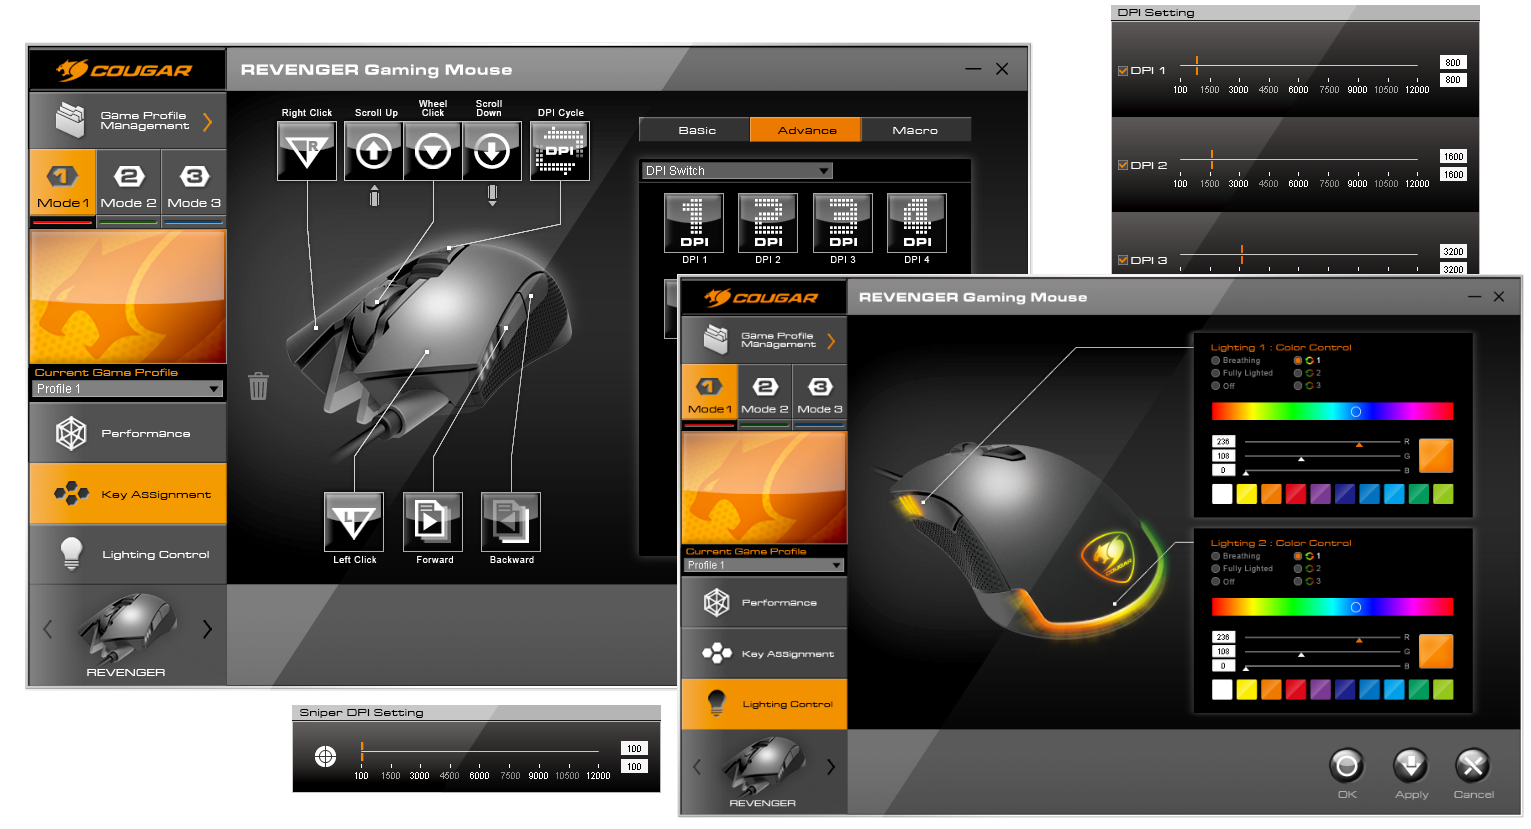The width and height of the screenshot is (1531, 829).
Task: Select Mode 2 in Lighting window
Action: coord(765,394)
